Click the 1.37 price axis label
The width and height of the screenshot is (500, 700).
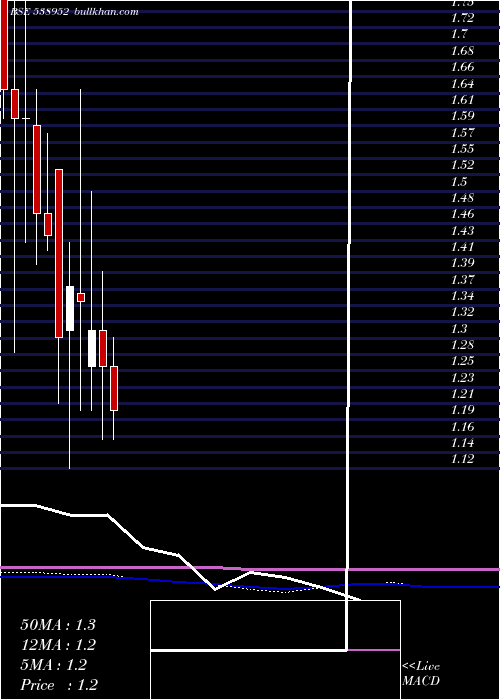click(x=462, y=280)
